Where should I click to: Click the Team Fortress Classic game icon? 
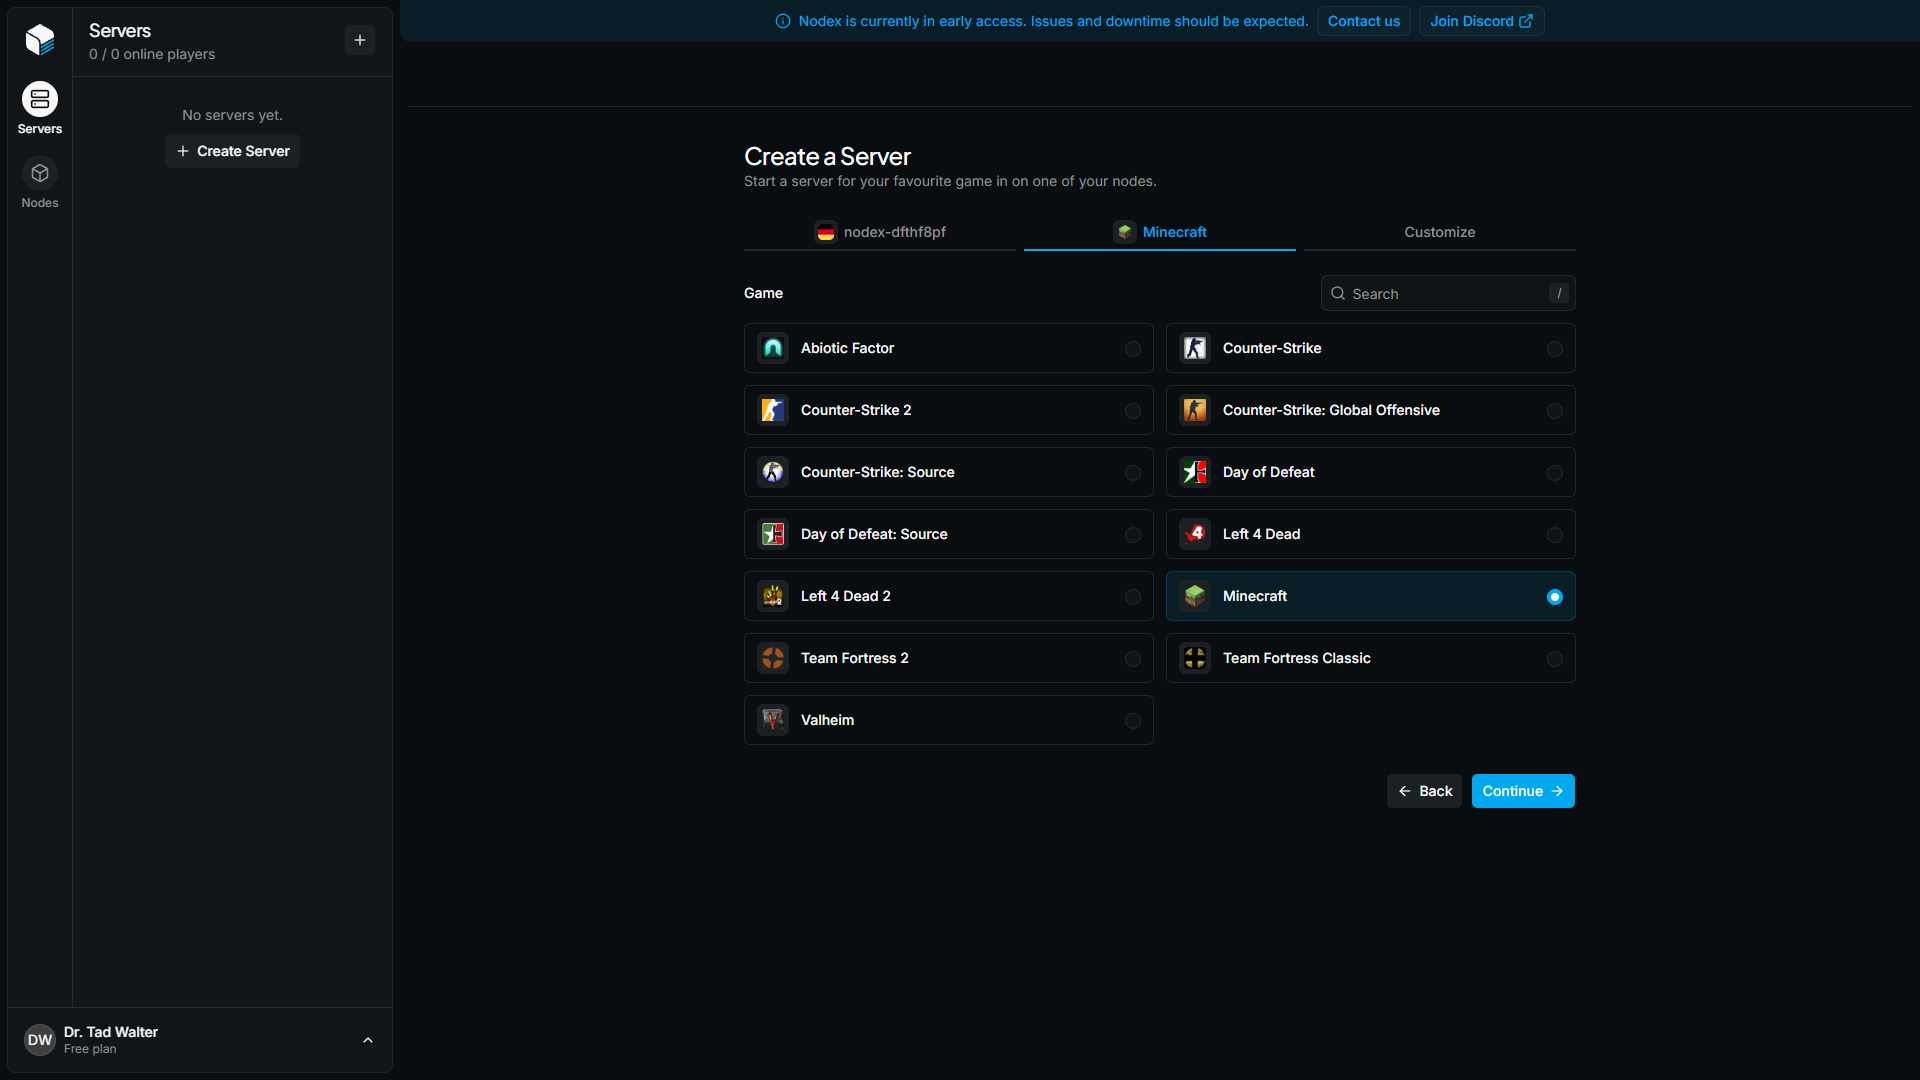1195,658
